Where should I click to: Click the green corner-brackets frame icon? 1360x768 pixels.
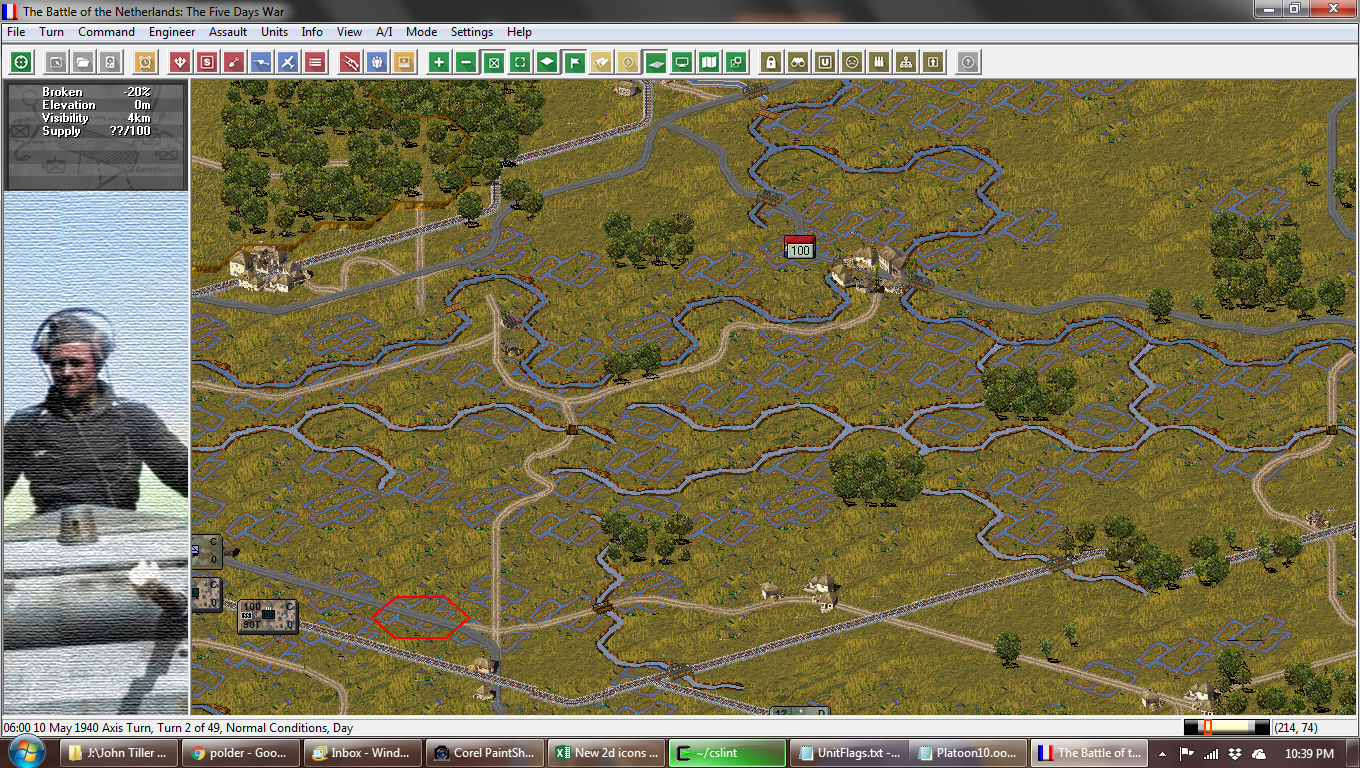[x=520, y=62]
